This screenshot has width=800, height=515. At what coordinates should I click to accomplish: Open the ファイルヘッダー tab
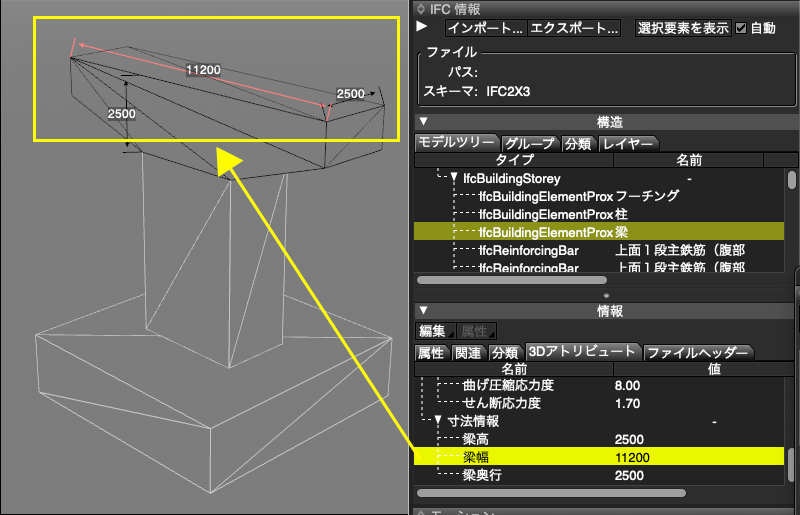[697, 352]
